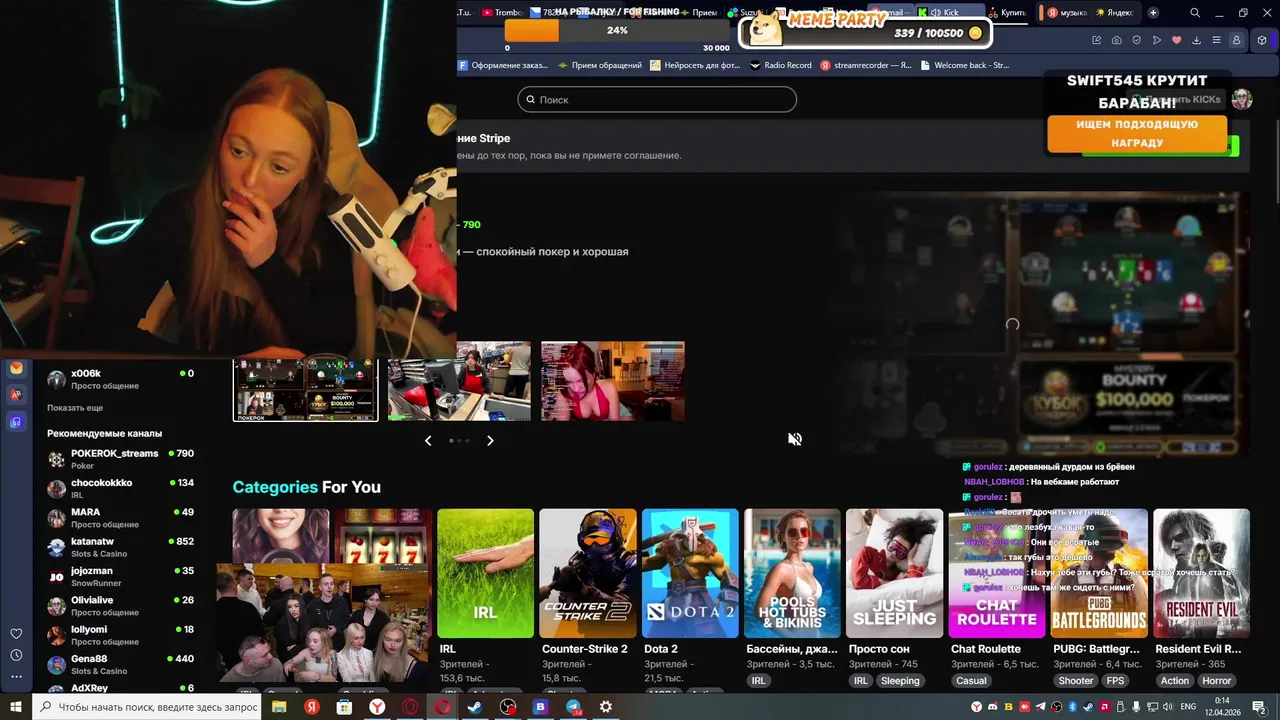Viewport: 1280px width, 720px height.
Task: Open the clock history icon in sidebar
Action: coord(16,655)
